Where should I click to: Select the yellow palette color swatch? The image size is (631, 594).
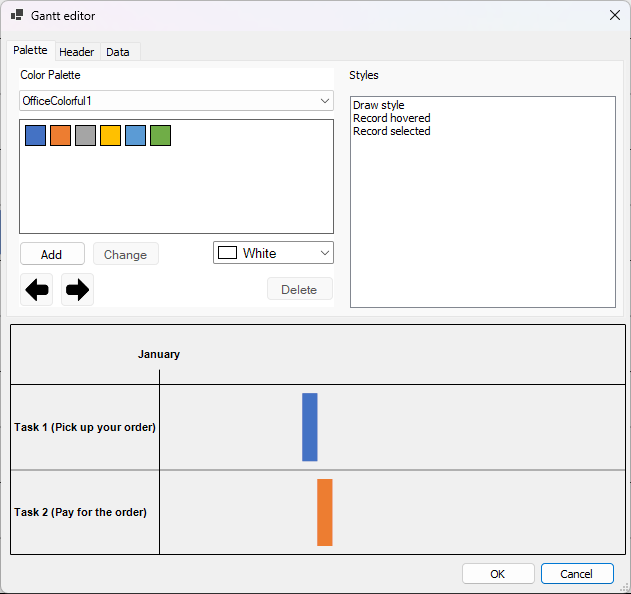tap(110, 136)
